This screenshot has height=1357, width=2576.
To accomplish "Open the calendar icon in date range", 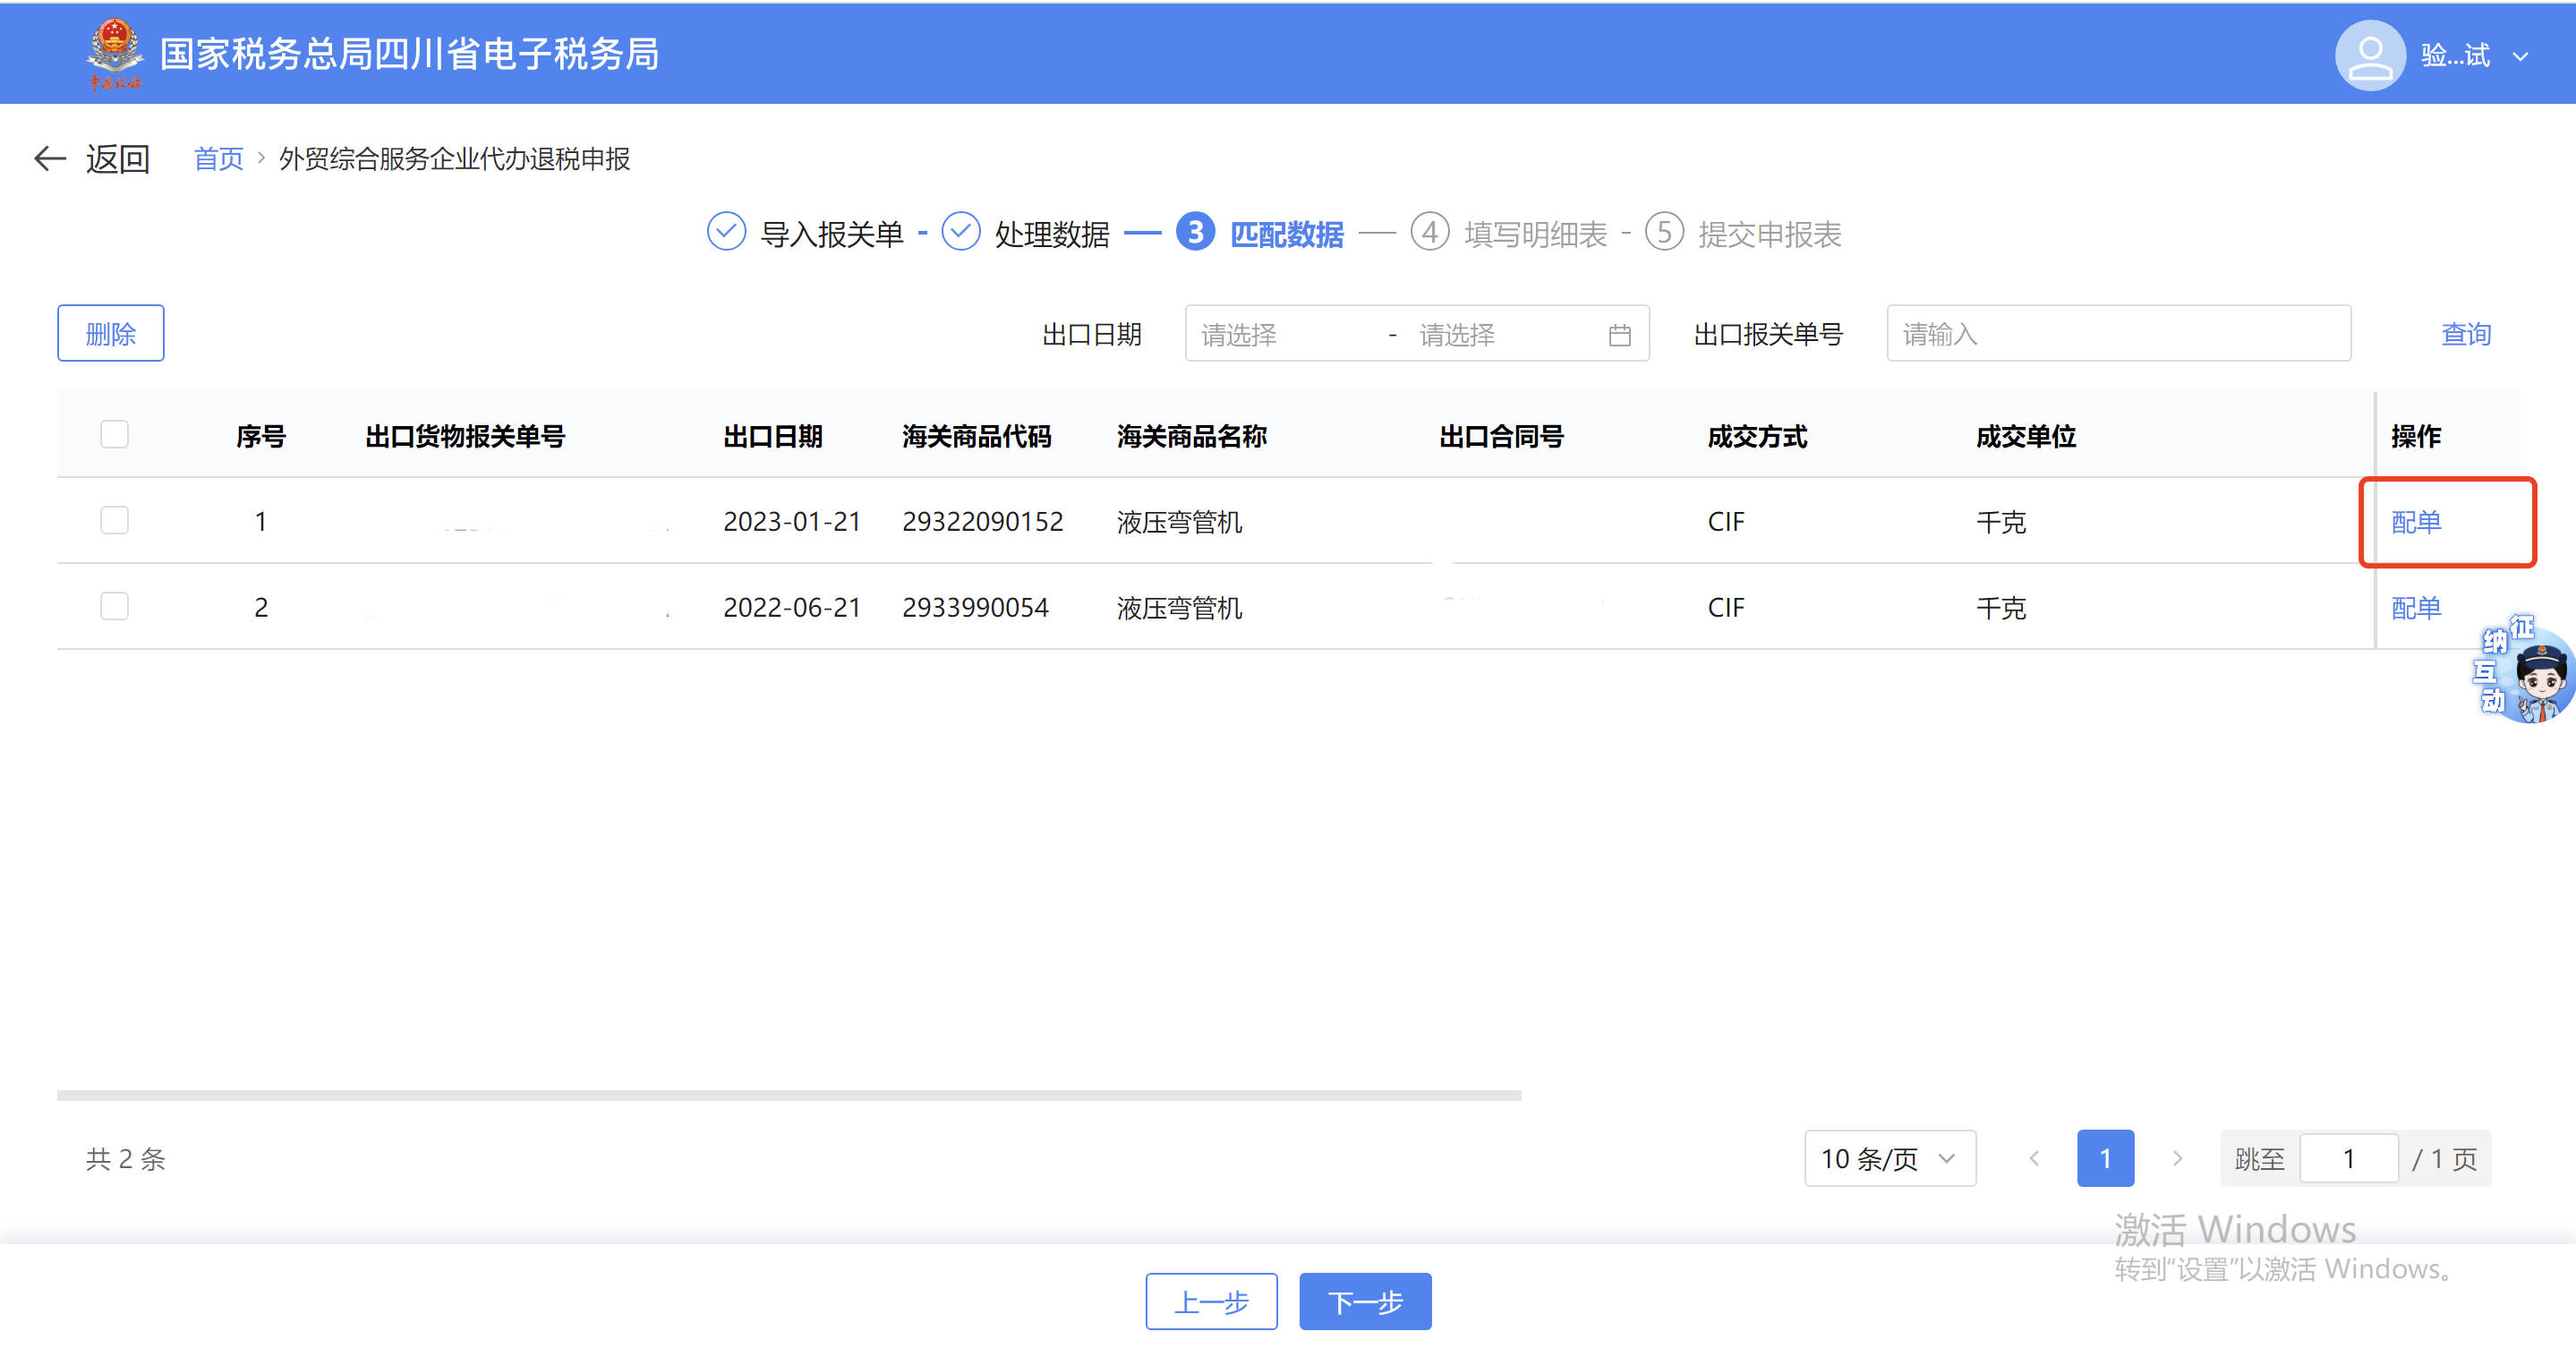I will tap(1619, 335).
